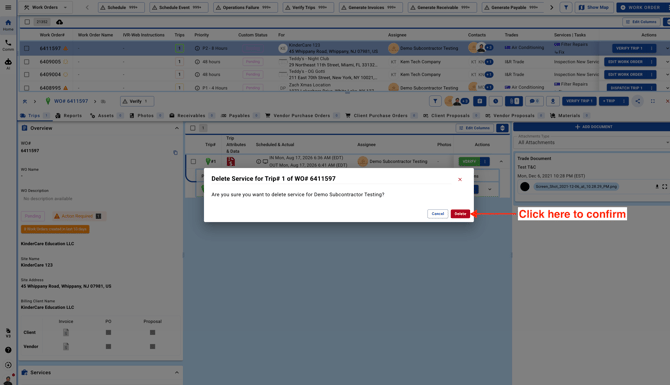The height and width of the screenshot is (385, 670).
Task: Click the clock history icon in the WO detail bar
Action: [x=495, y=101]
